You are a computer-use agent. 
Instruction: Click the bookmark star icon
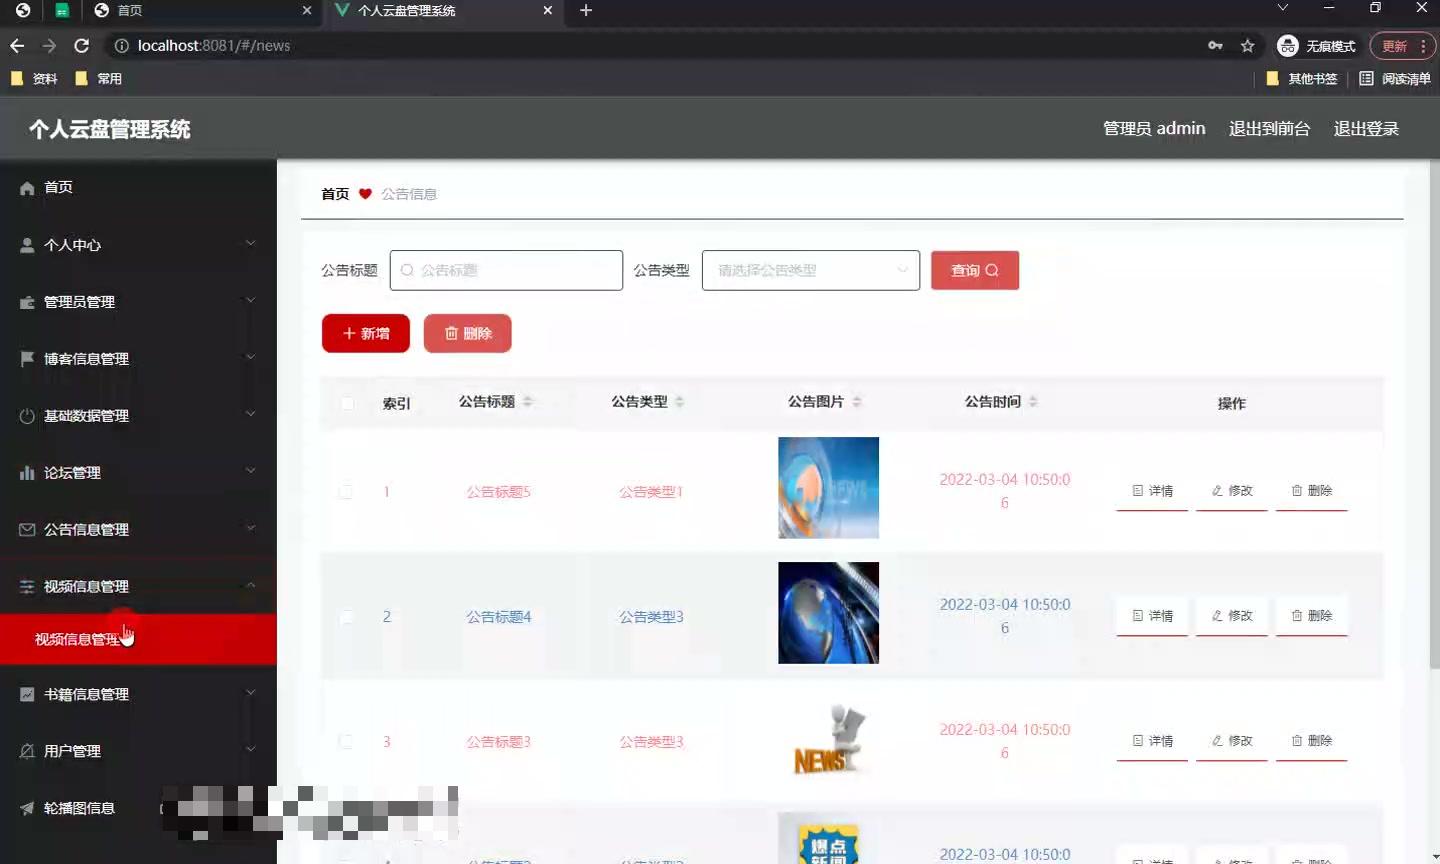click(x=1247, y=46)
